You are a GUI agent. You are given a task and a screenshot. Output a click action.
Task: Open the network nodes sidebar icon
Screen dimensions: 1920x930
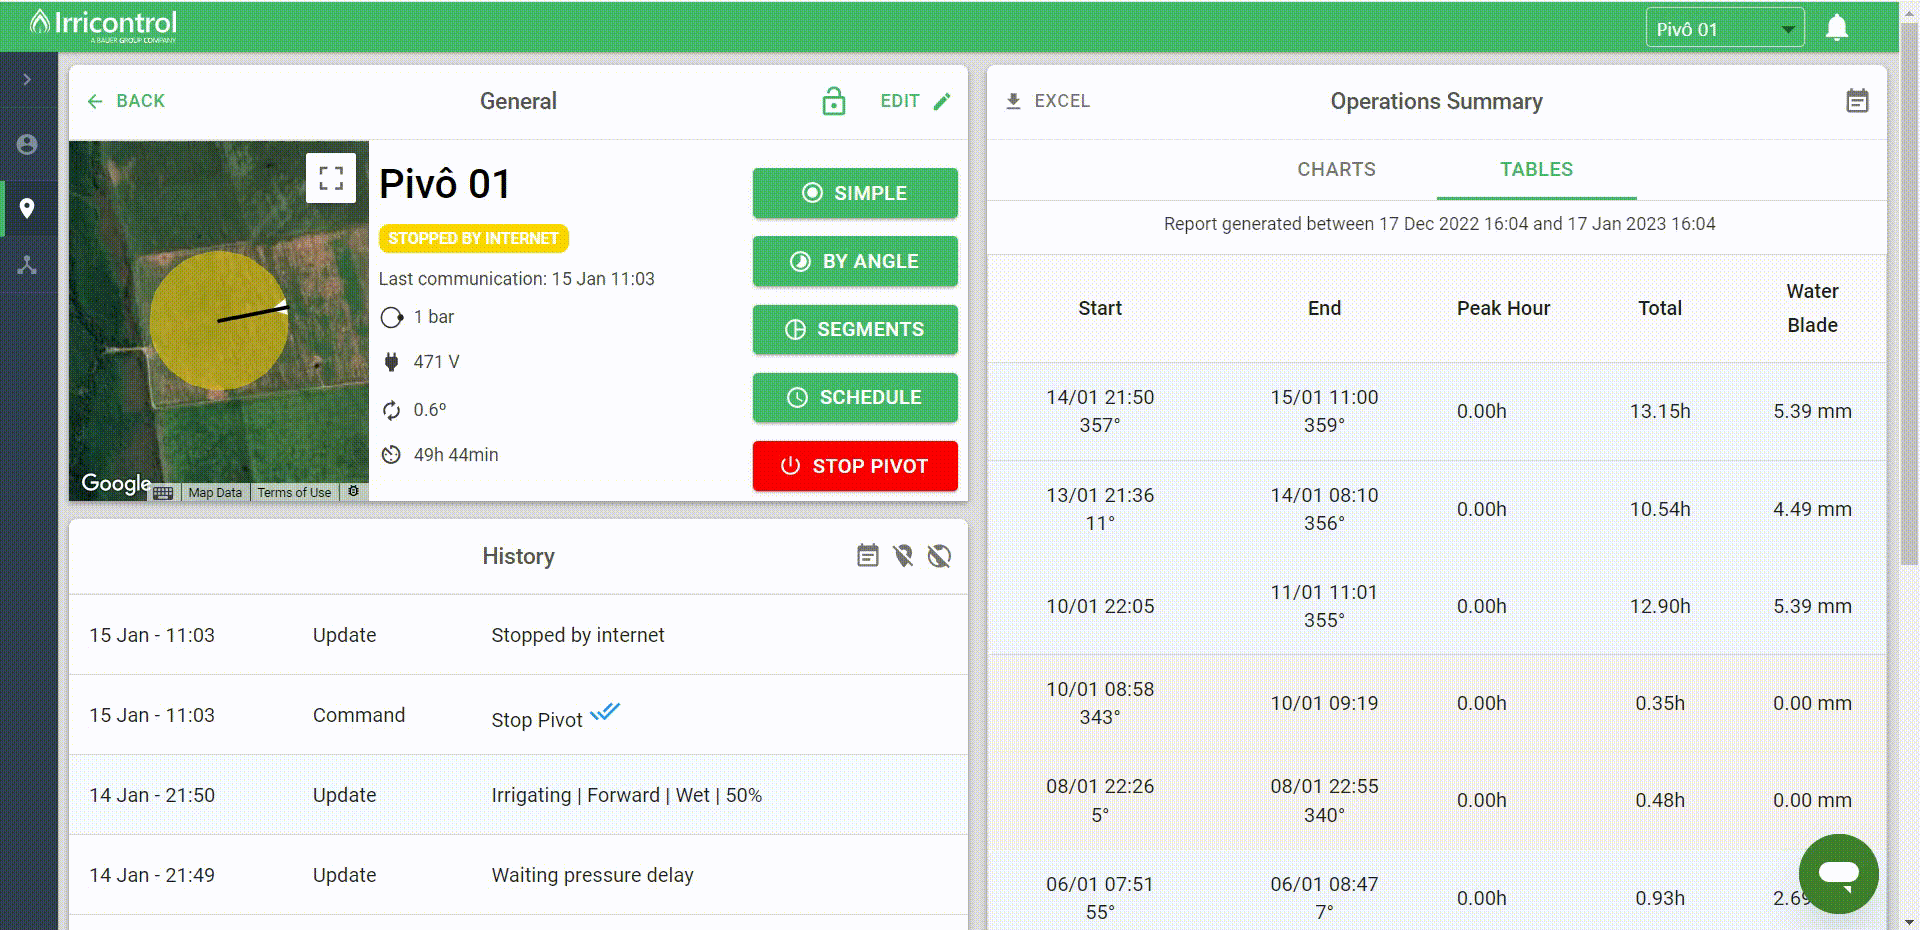[x=27, y=265]
